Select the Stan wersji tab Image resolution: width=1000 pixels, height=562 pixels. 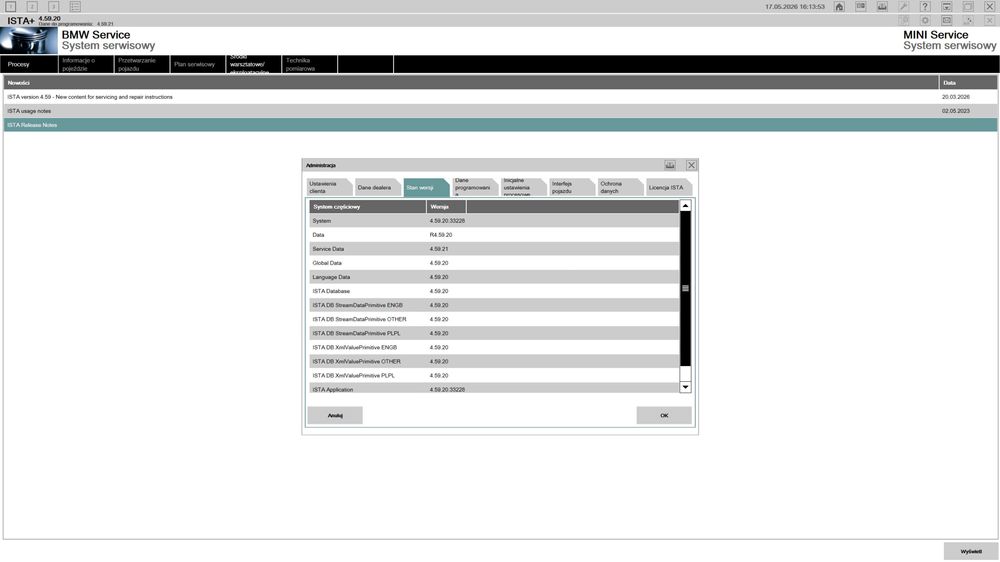click(x=425, y=188)
